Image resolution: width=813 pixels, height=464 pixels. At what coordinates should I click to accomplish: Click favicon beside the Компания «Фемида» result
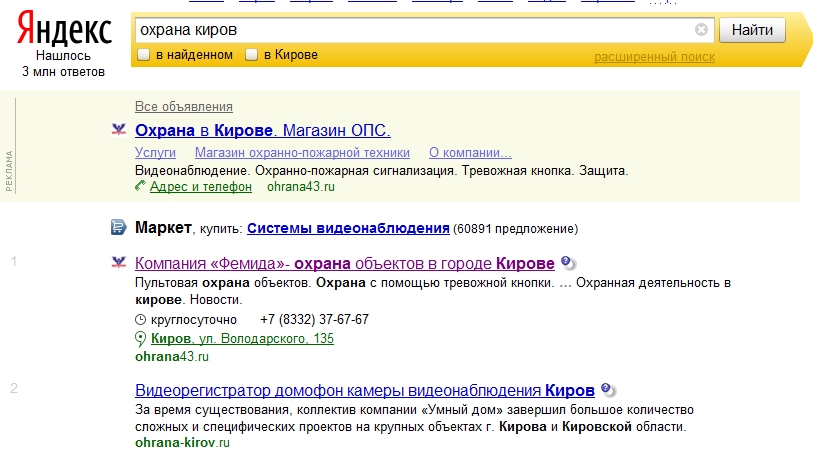coord(119,263)
